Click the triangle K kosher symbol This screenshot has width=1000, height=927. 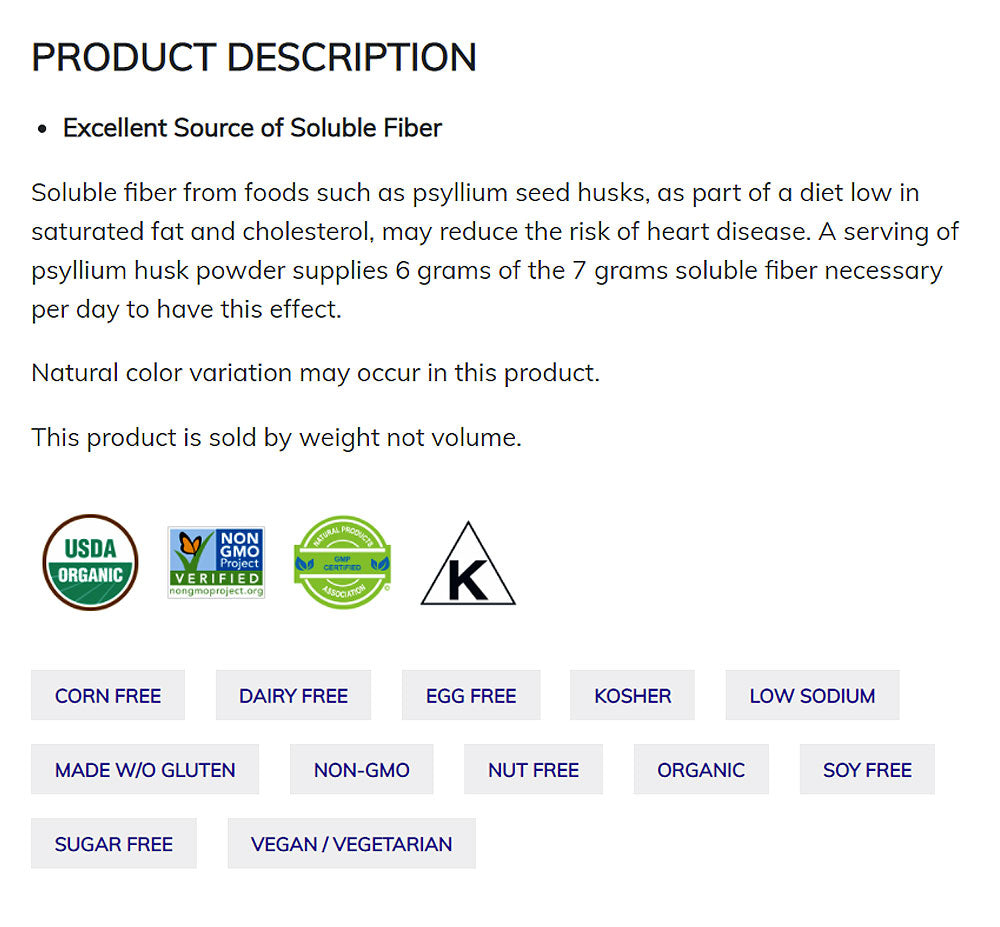[468, 564]
